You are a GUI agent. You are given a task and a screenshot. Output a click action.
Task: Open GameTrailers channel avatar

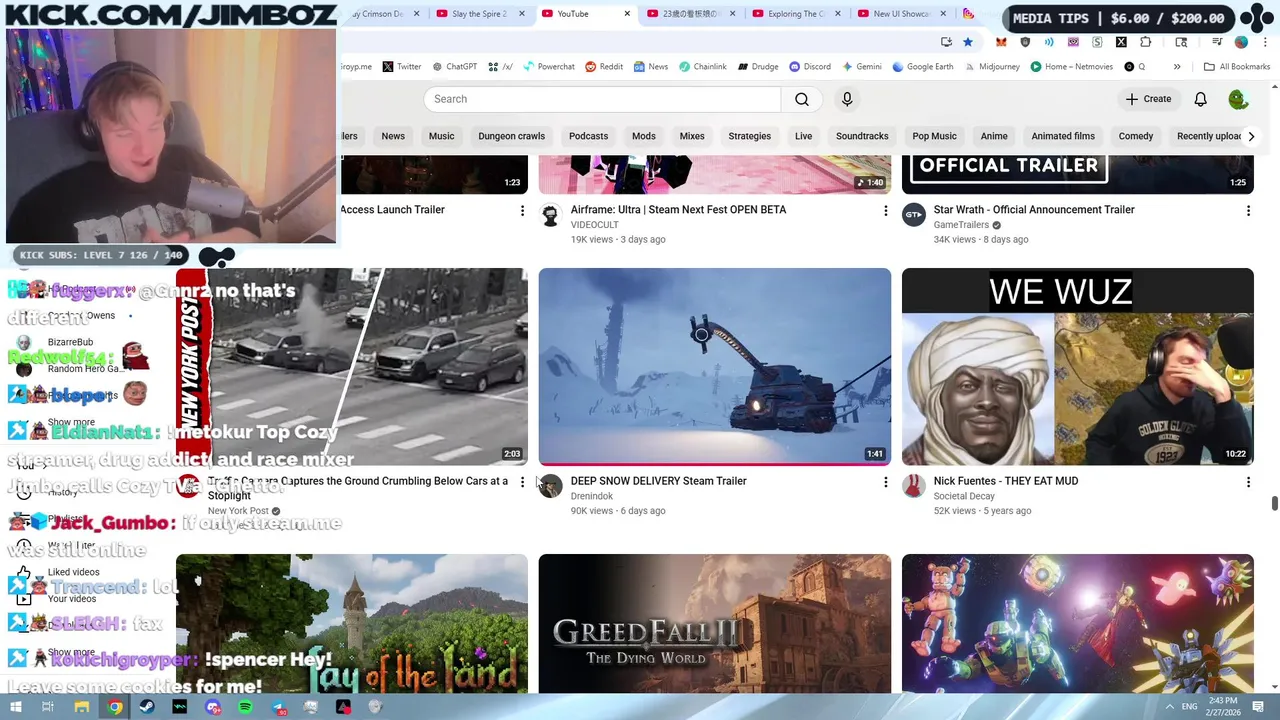914,216
